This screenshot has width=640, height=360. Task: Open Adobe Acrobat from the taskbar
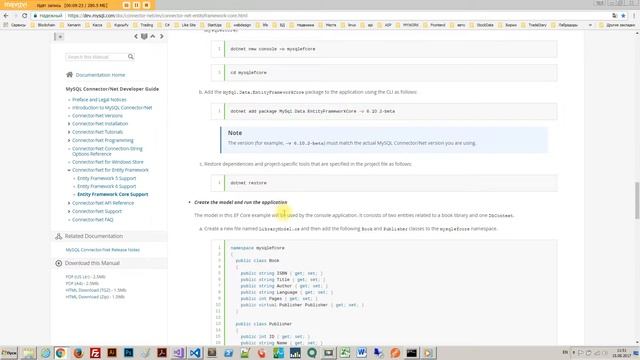click(162, 353)
